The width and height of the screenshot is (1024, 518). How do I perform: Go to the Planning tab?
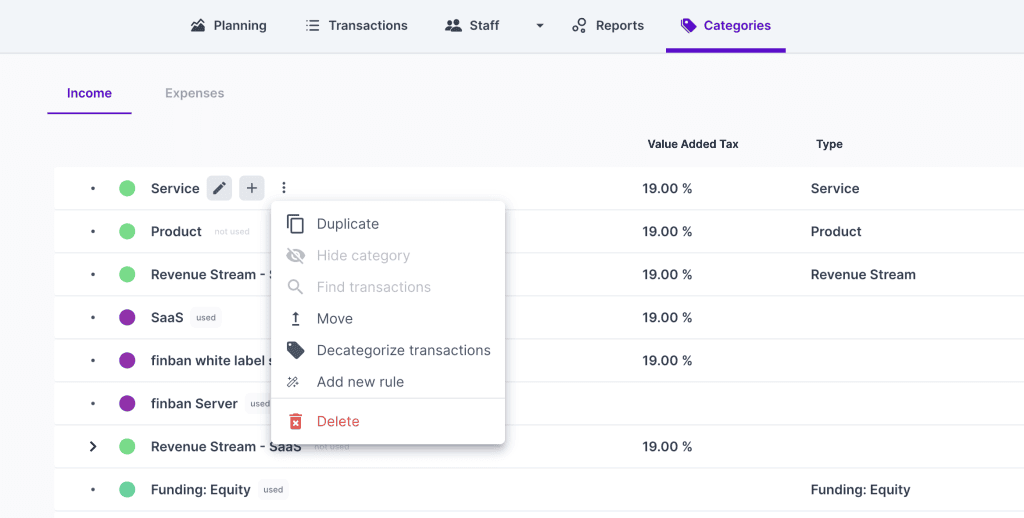click(x=229, y=26)
